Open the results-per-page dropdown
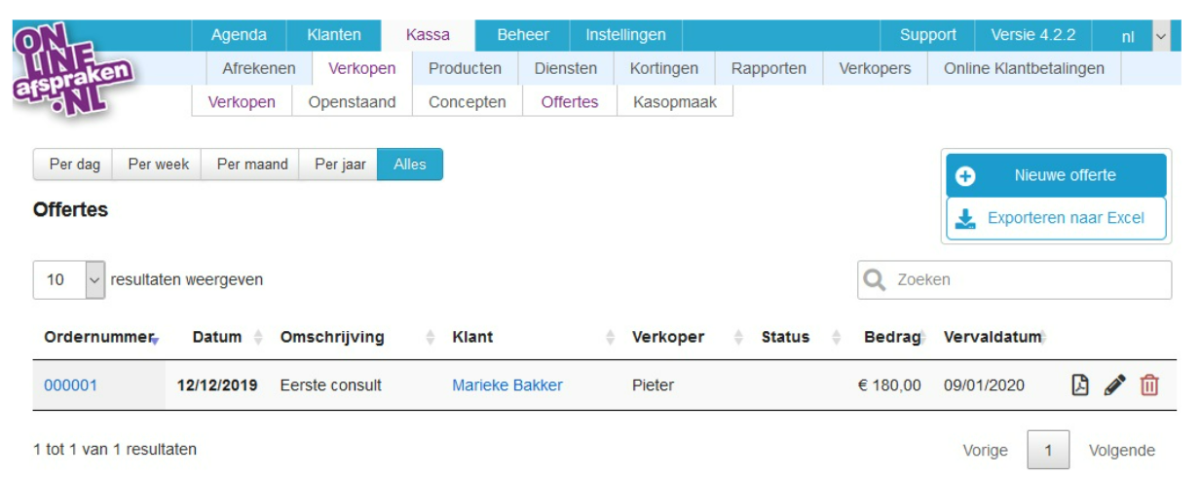Viewport: 1200px width, 477px height. click(x=94, y=280)
